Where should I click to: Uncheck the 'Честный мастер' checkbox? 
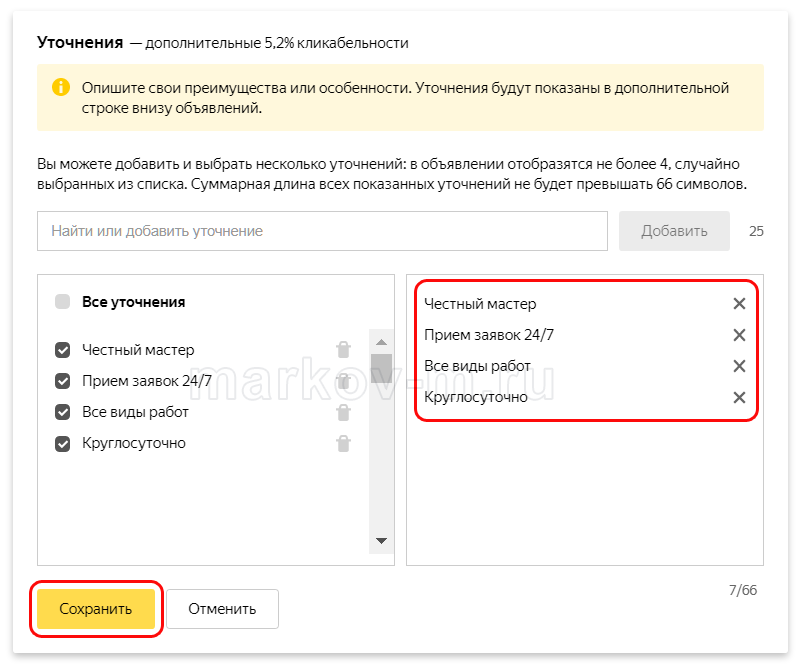click(x=63, y=350)
